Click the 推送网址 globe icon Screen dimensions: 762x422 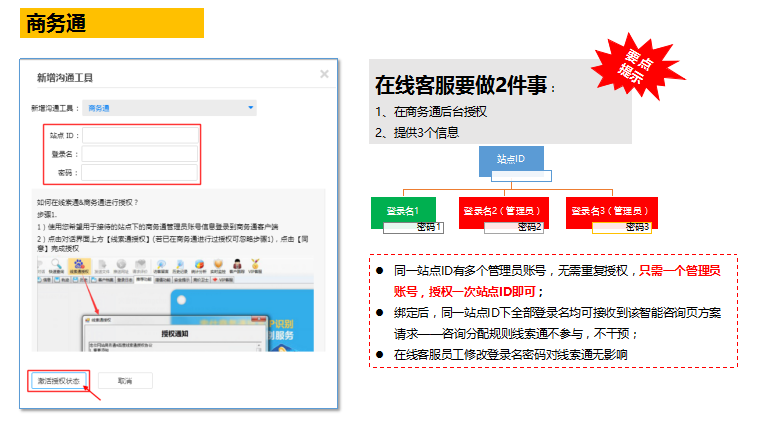(x=121, y=266)
